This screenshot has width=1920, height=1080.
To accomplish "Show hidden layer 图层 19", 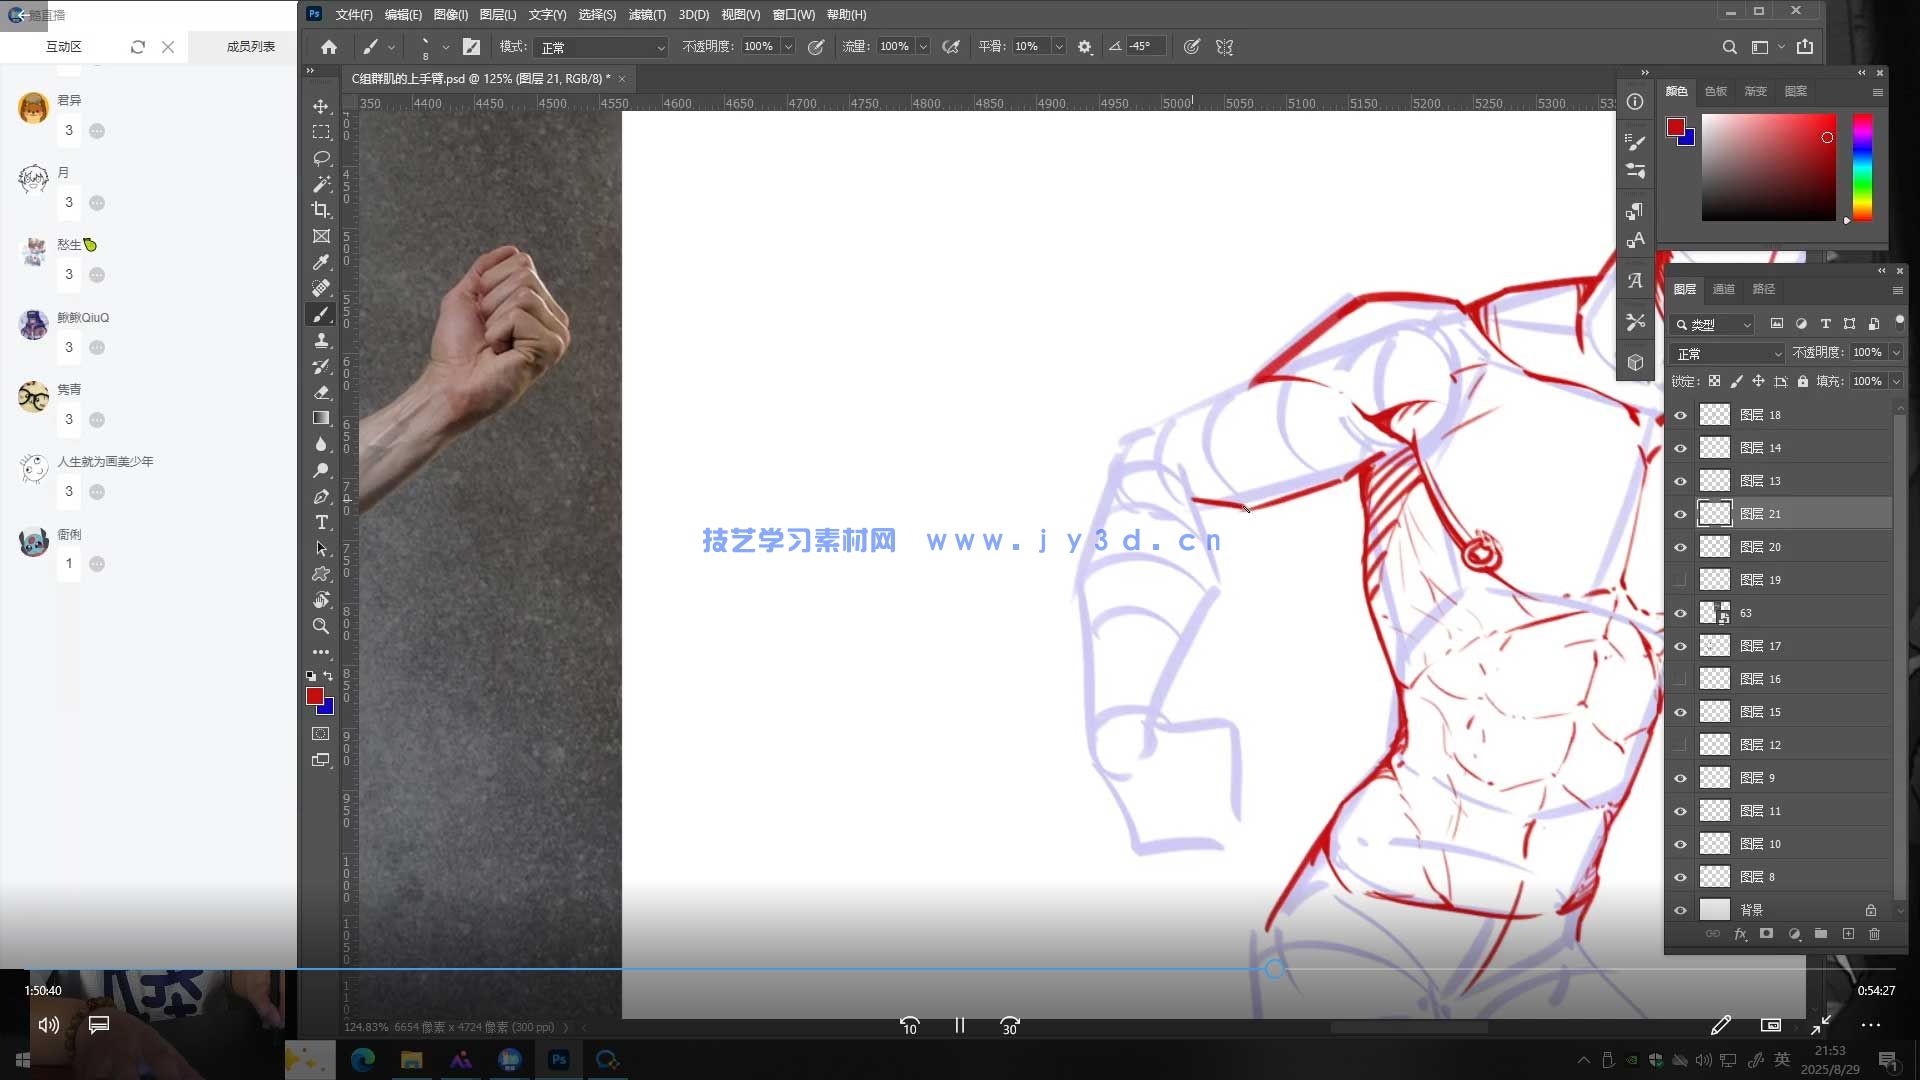I will (1680, 580).
